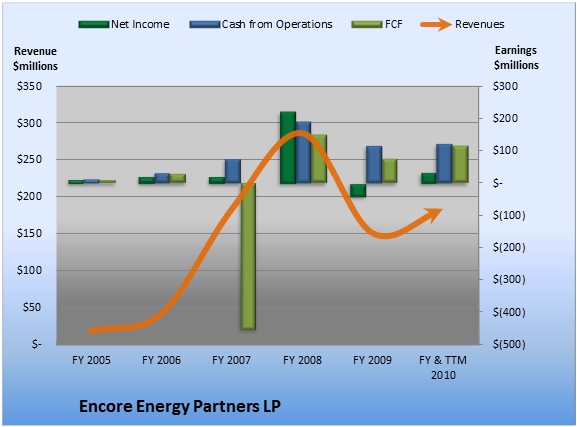Viewport: 577px width, 427px height.
Task: Click the FY 2009 negative Net Income bar
Action: 358,190
